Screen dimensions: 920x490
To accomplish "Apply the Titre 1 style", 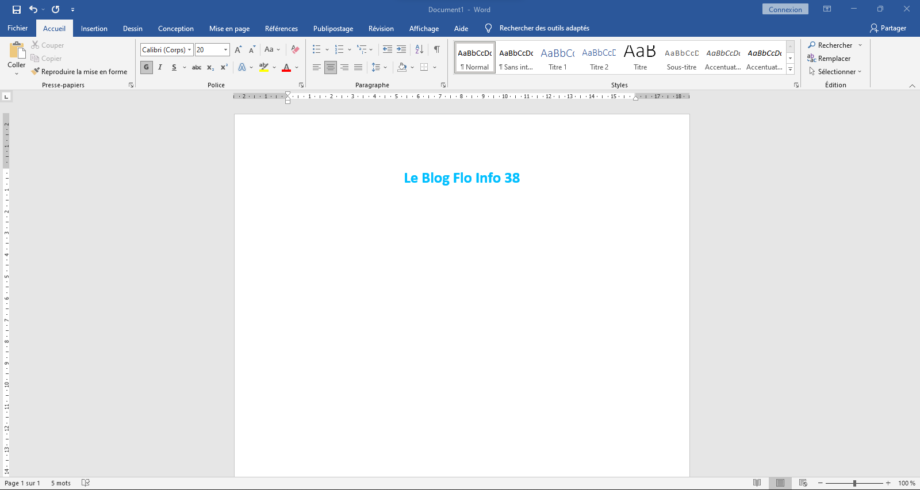I will point(557,58).
